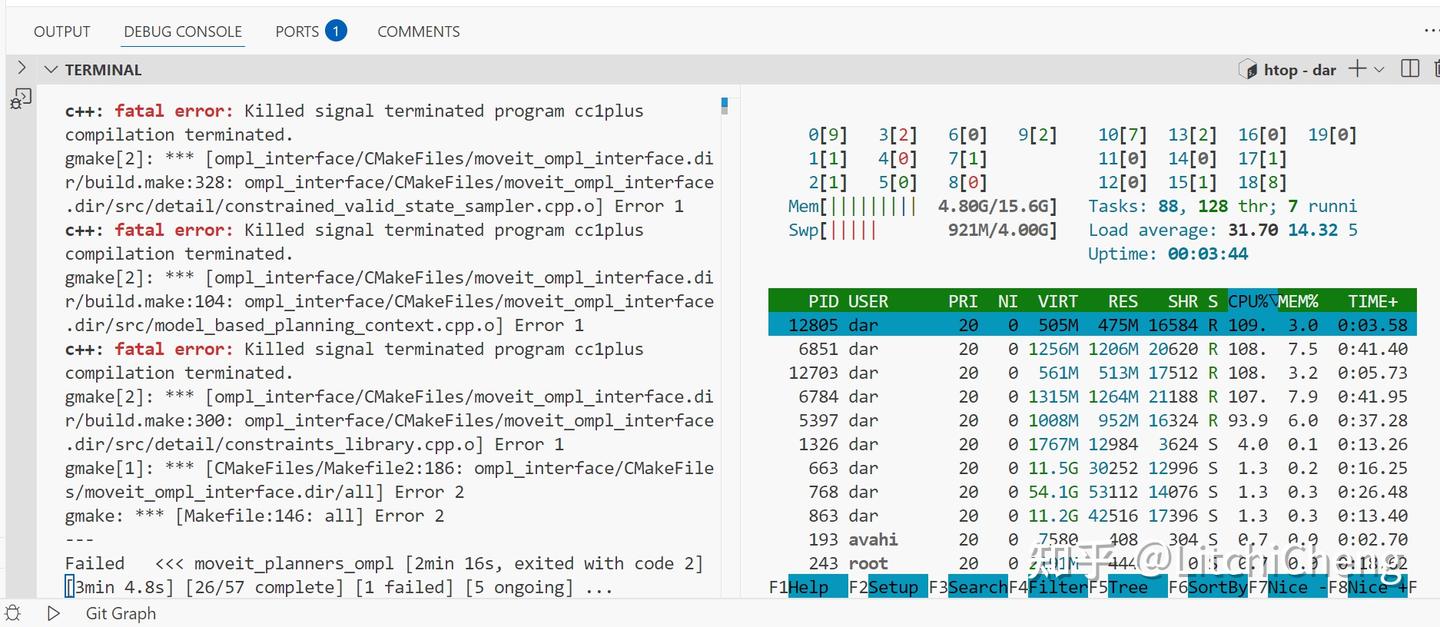The height and width of the screenshot is (627, 1440).
Task: Kill the terminal with the trash icon
Action: (1438, 69)
